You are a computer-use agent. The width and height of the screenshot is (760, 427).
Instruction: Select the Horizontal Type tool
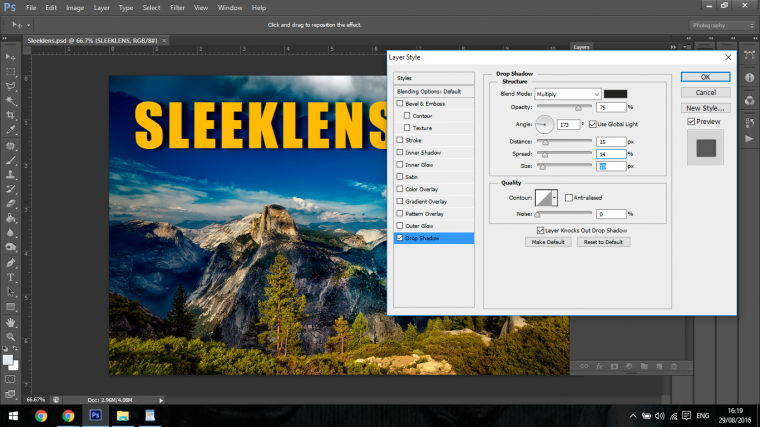10,278
